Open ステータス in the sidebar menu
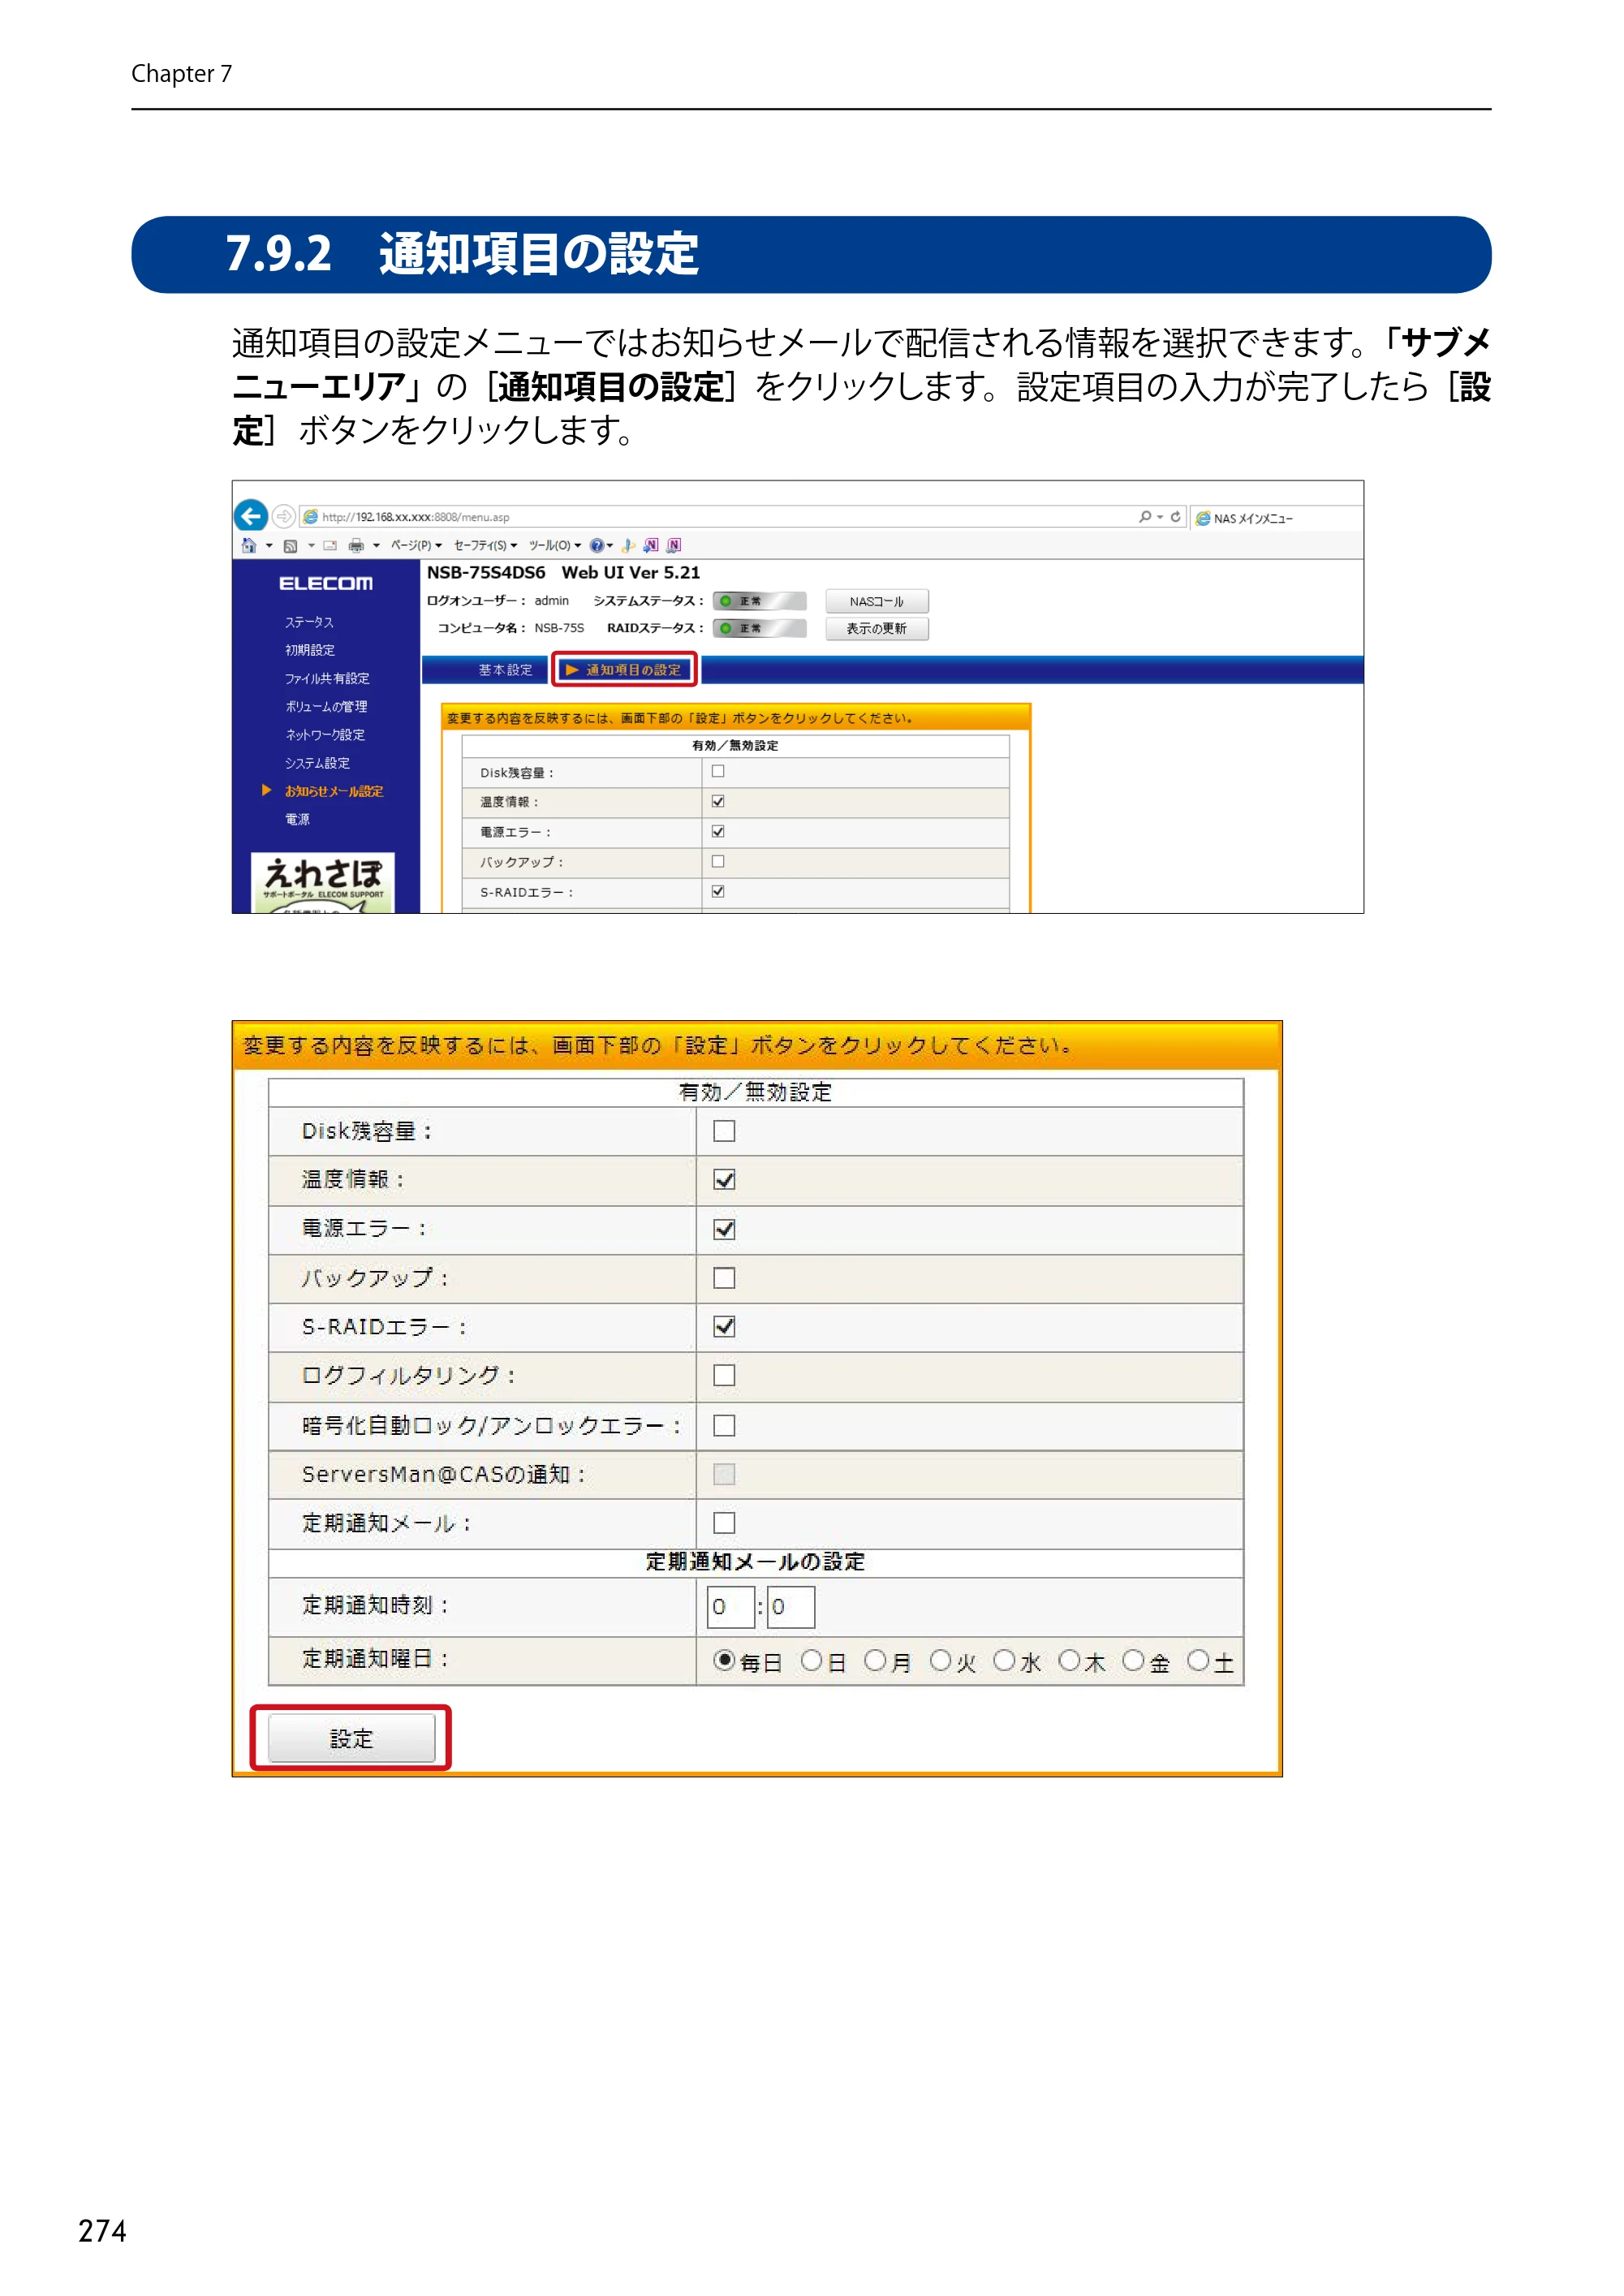Image resolution: width=1624 pixels, height=2296 pixels. pos(309,622)
